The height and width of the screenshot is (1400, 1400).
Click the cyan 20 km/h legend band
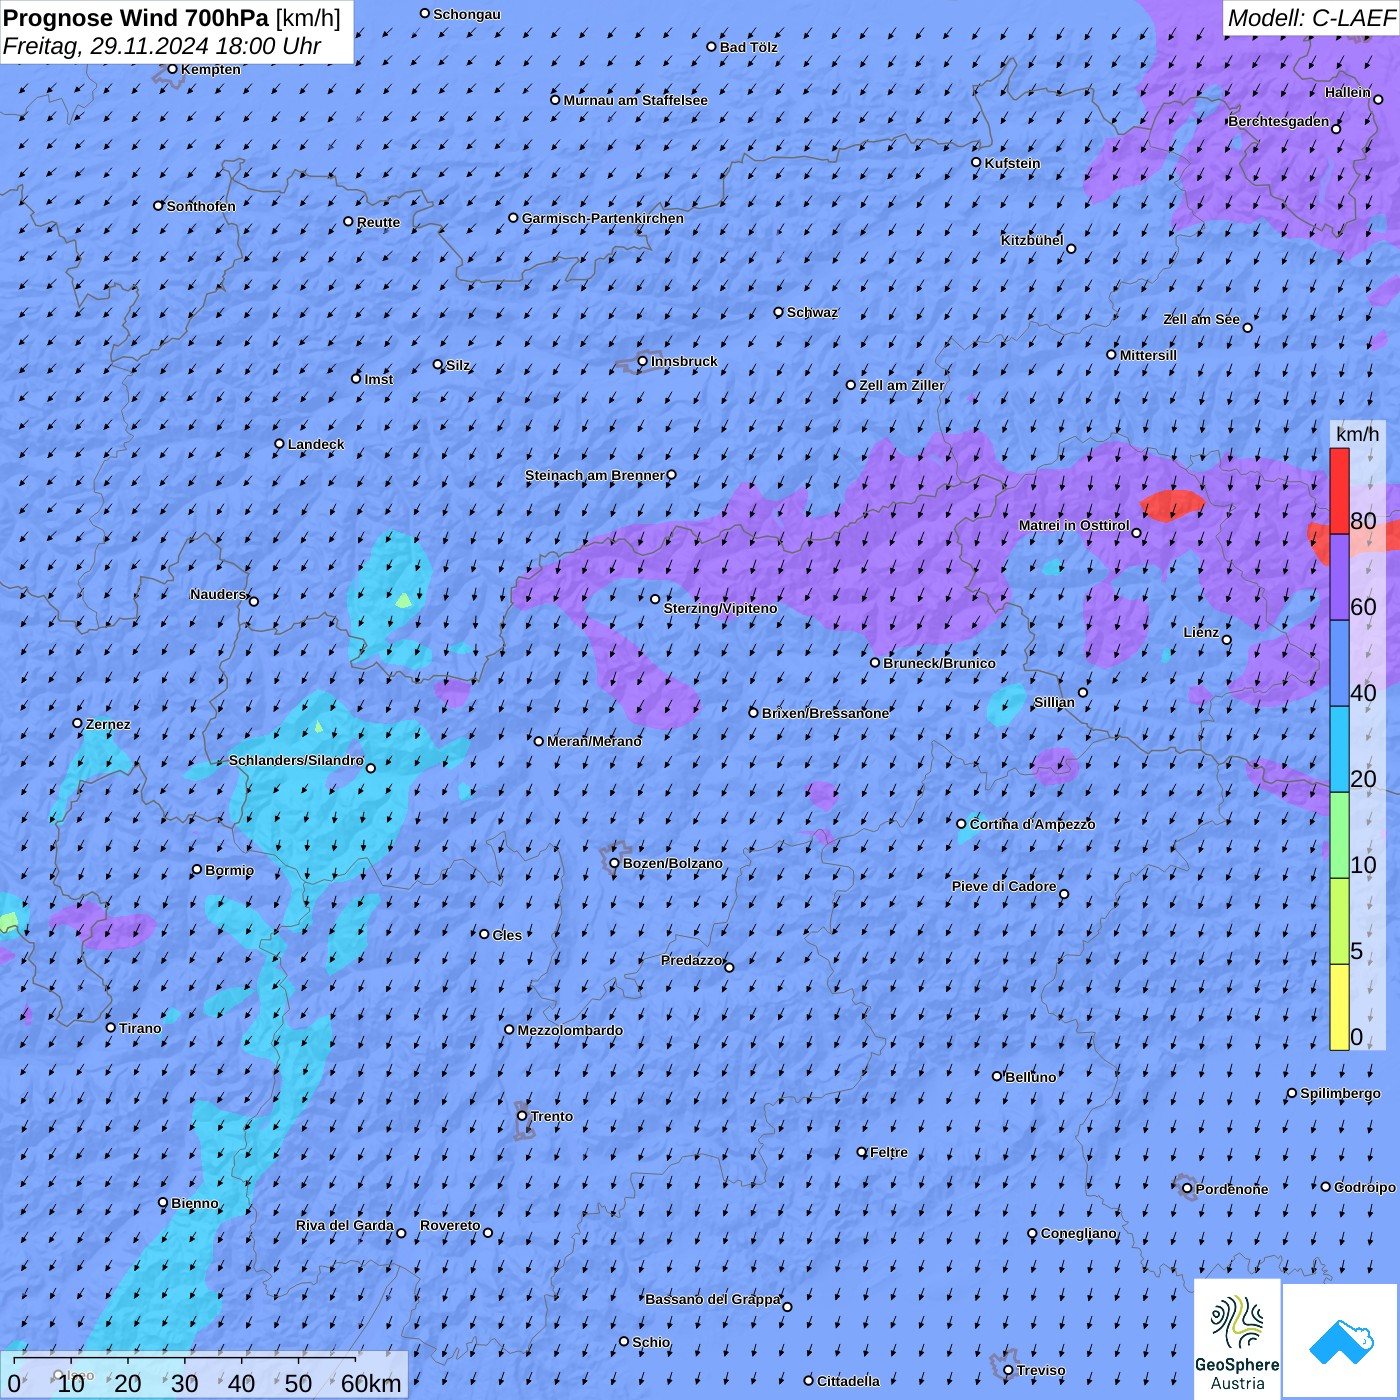pyautogui.click(x=1339, y=750)
